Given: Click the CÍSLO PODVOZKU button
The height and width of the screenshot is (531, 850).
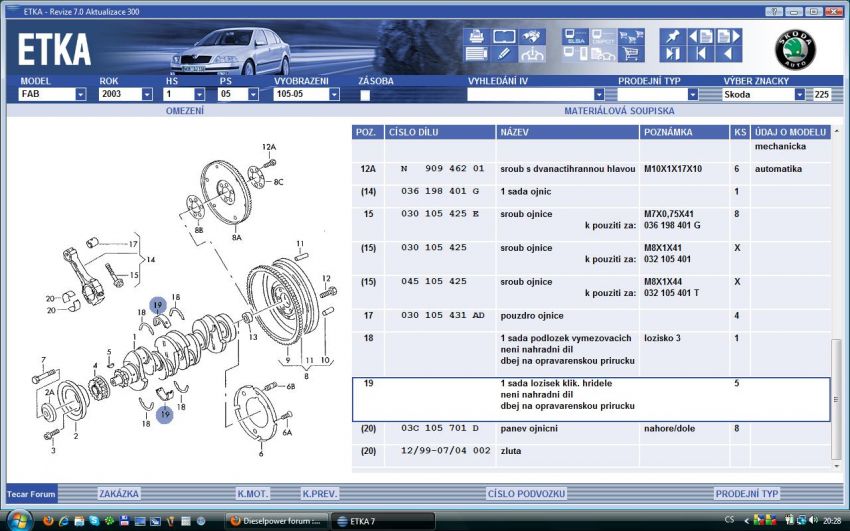Looking at the screenshot, I should point(526,494).
